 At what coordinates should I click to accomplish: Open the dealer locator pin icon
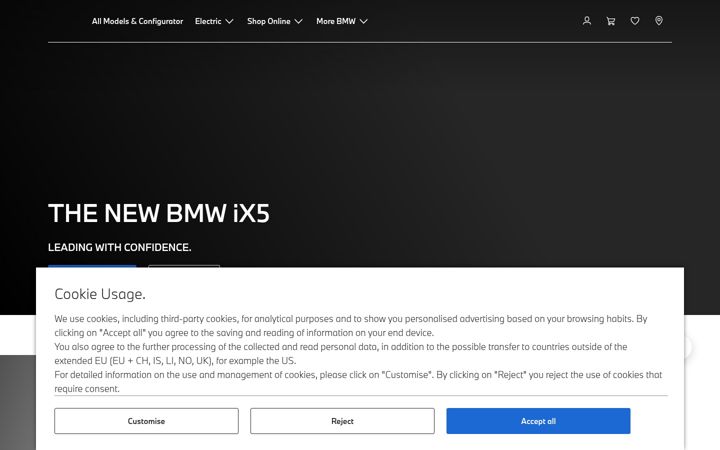[x=658, y=21]
